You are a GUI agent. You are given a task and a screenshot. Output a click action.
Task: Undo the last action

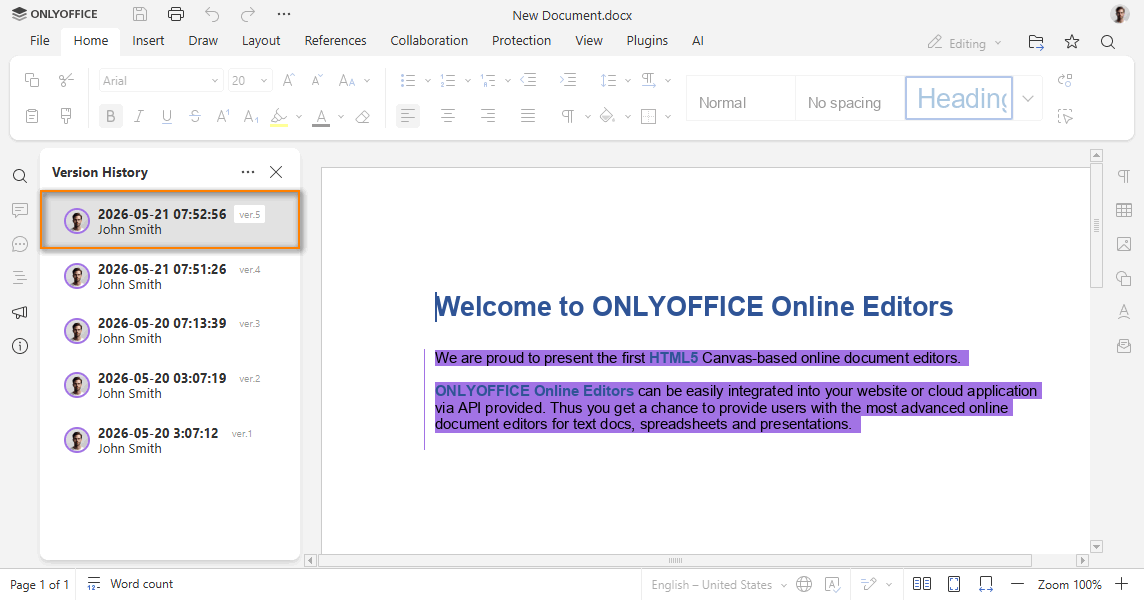[x=212, y=14]
